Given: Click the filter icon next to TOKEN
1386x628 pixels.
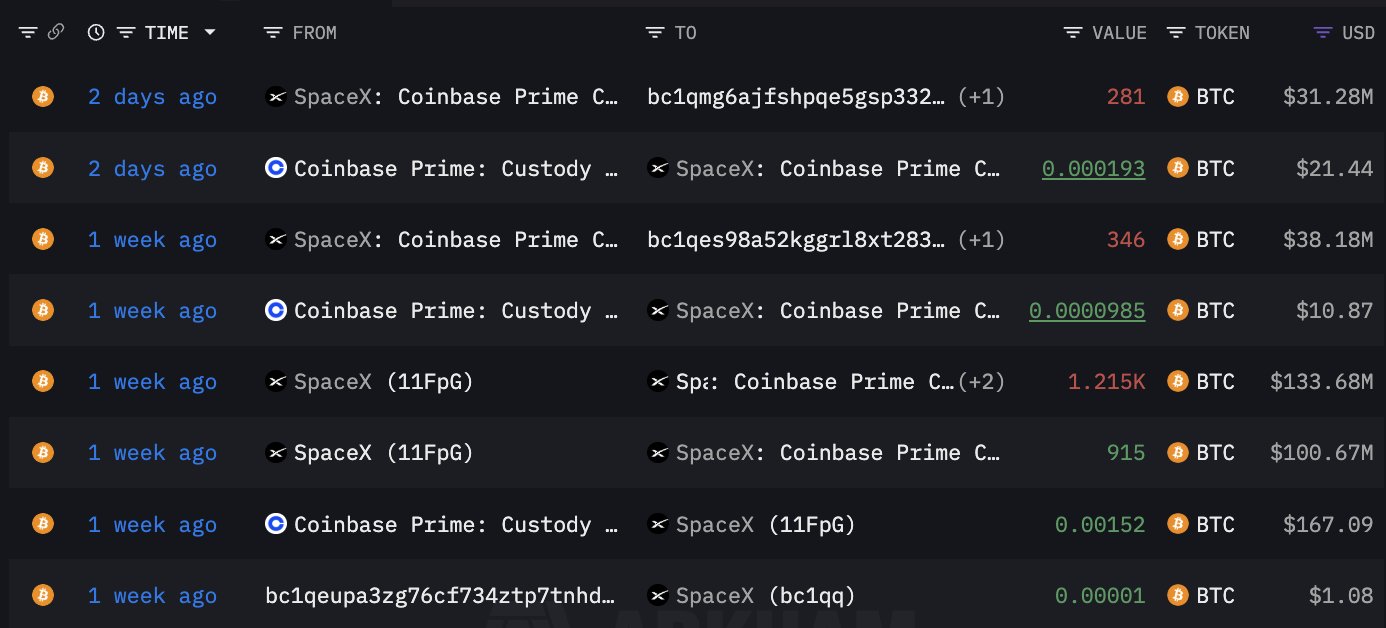Looking at the screenshot, I should coord(1176,33).
